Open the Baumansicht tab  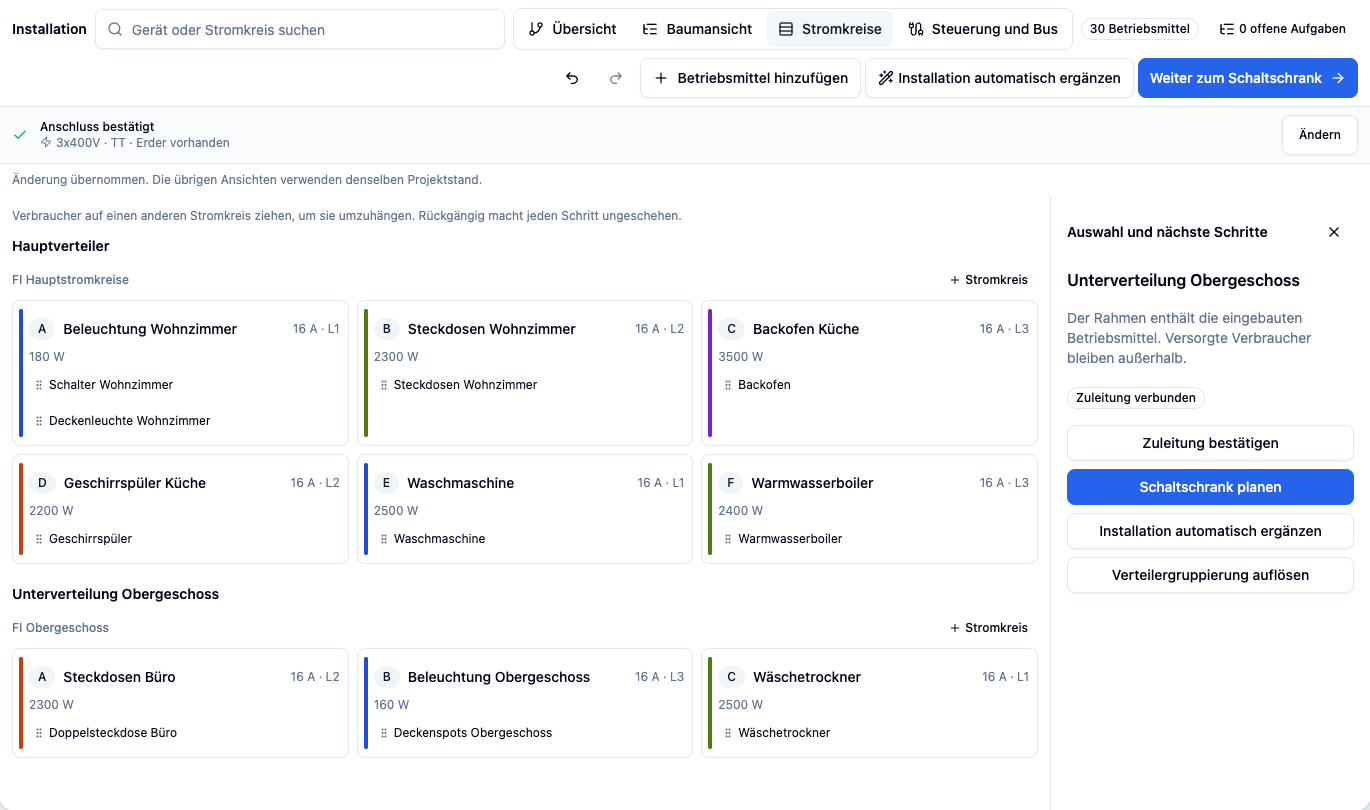[697, 29]
